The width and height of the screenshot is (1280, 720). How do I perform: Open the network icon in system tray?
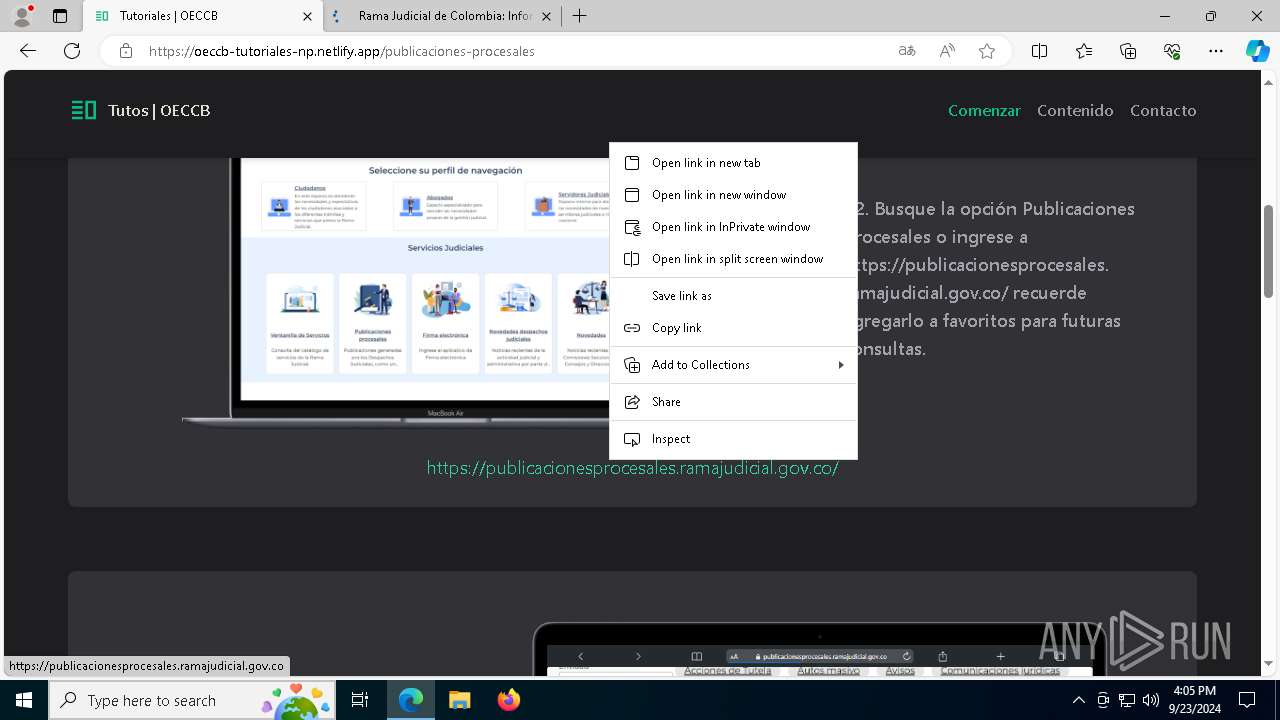coord(1127,700)
